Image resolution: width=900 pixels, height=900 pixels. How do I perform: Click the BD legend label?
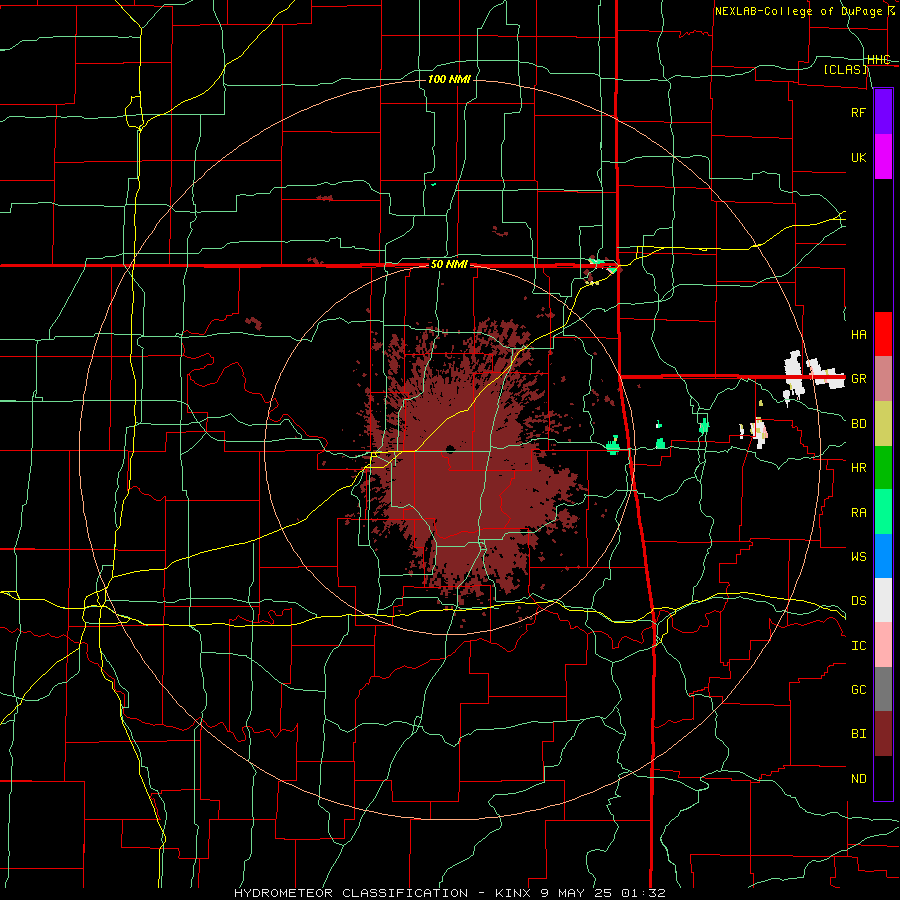point(859,424)
